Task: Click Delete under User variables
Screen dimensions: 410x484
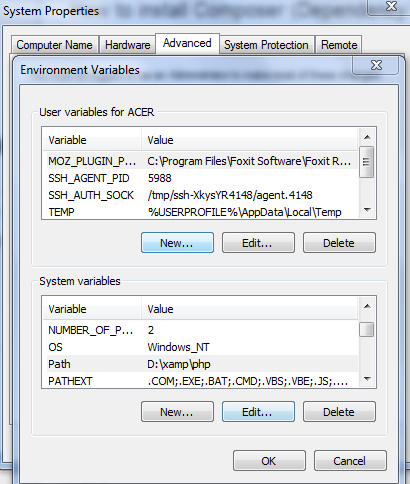Action: tap(339, 243)
